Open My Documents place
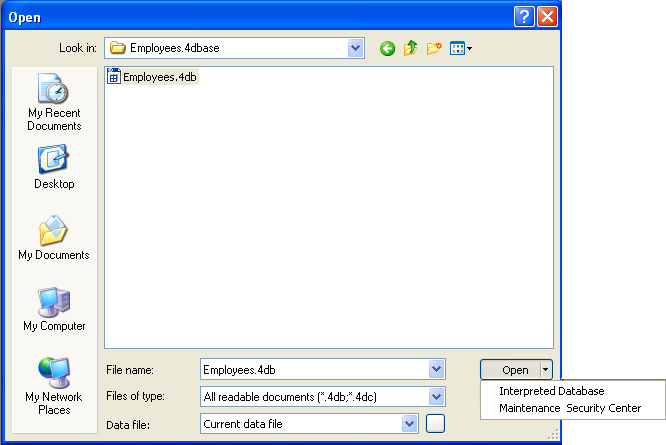Screen dimensions: 666x445 coord(54,238)
